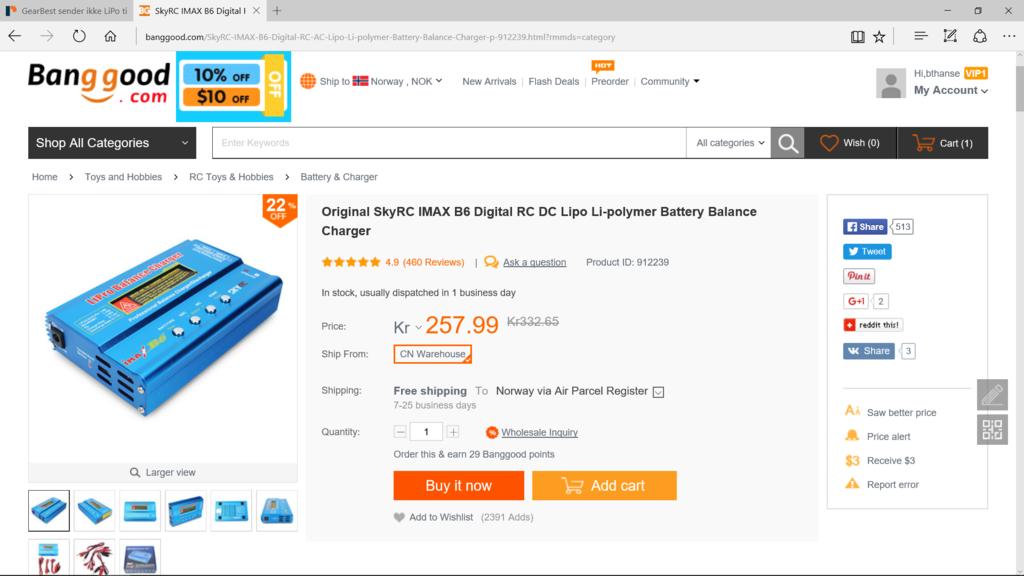Viewport: 1024px width, 576px height.
Task: Pin product on Pinterest
Action: point(858,276)
